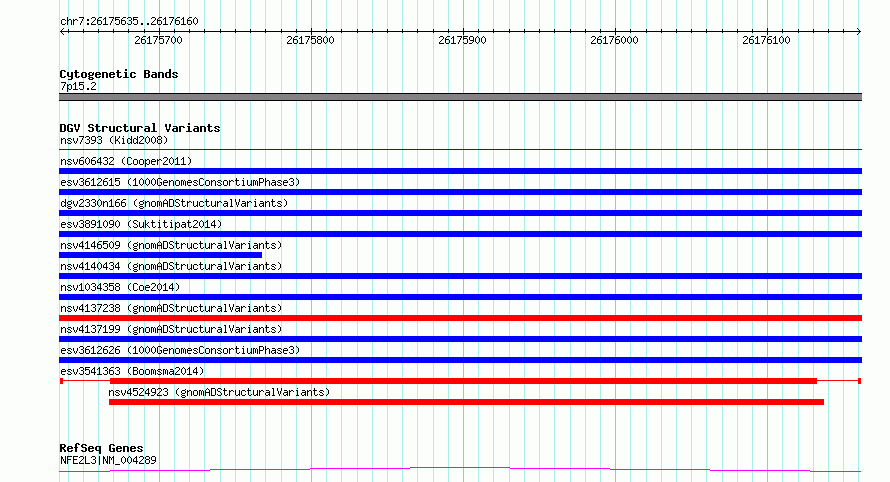Viewport: 890px width, 482px height.
Task: Select the magenta NFE2L3 gene line
Action: [x=460, y=470]
